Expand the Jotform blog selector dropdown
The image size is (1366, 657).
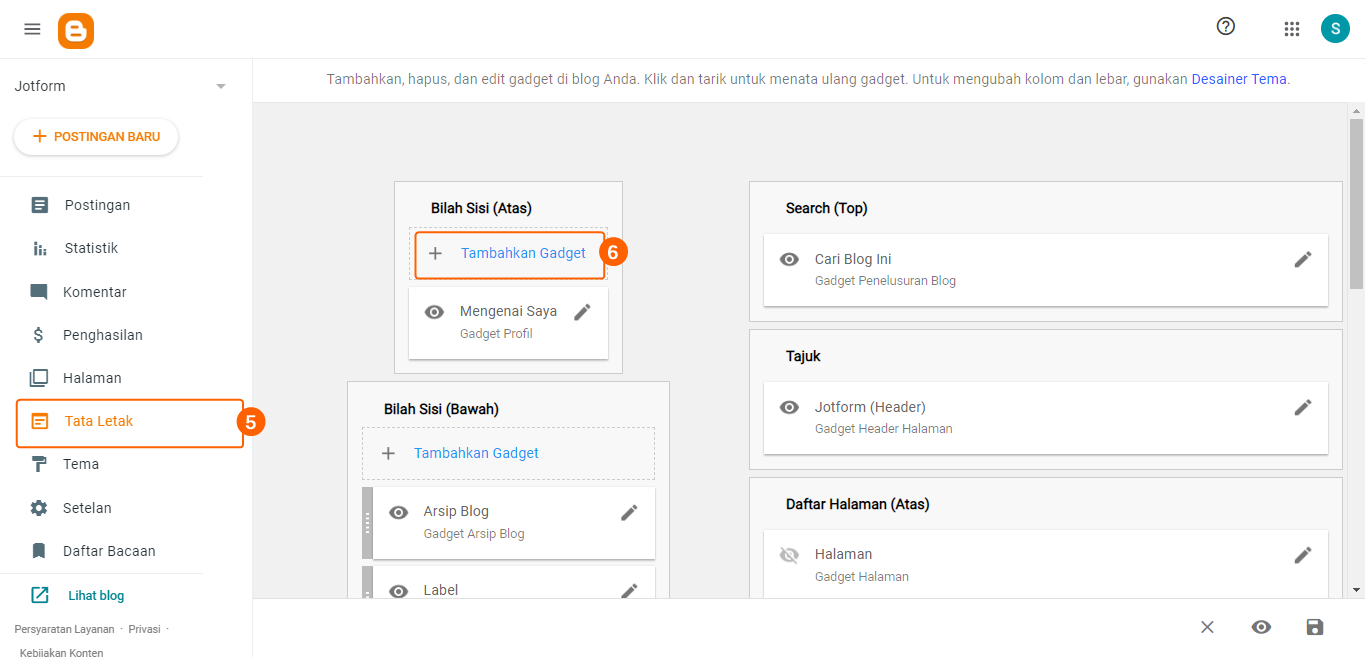[221, 86]
